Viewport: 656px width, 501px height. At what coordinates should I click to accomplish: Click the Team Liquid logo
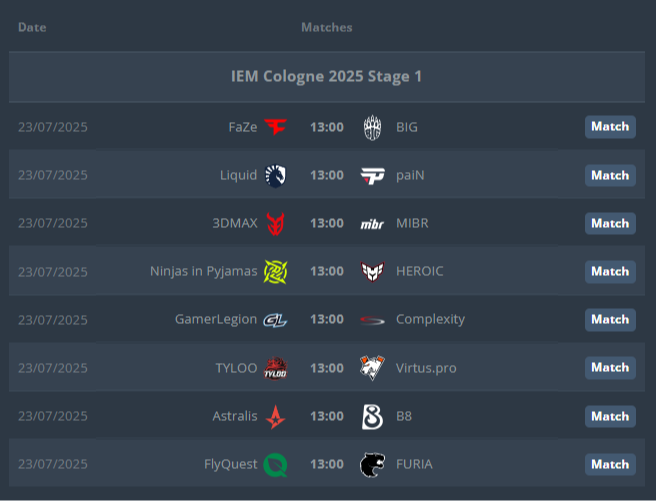pos(275,175)
